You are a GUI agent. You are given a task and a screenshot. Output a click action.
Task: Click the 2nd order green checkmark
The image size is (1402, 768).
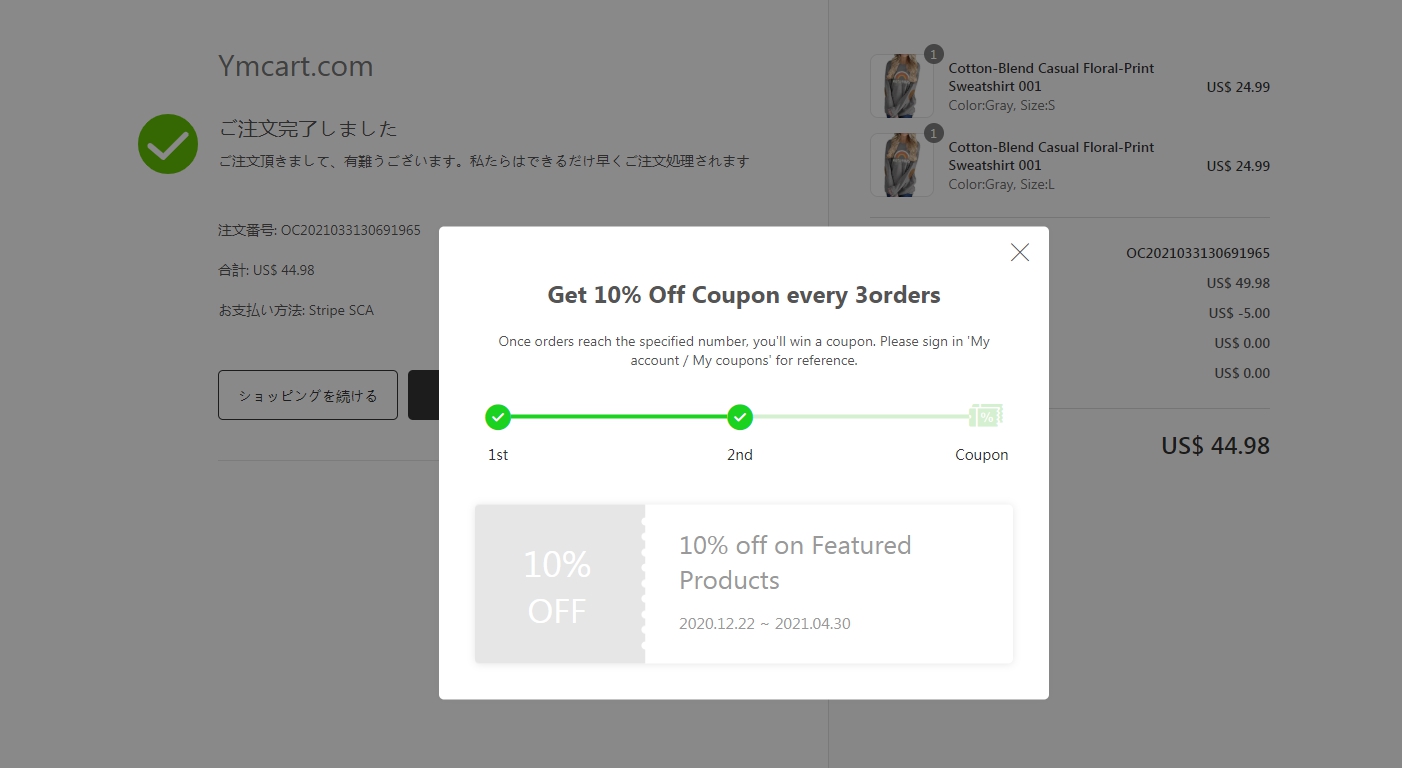[740, 417]
